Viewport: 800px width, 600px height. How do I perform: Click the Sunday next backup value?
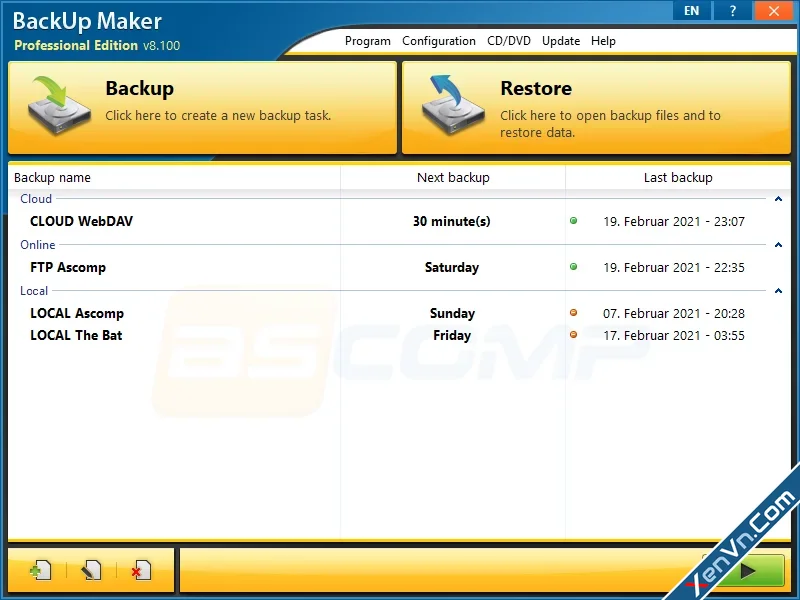pyautogui.click(x=453, y=313)
